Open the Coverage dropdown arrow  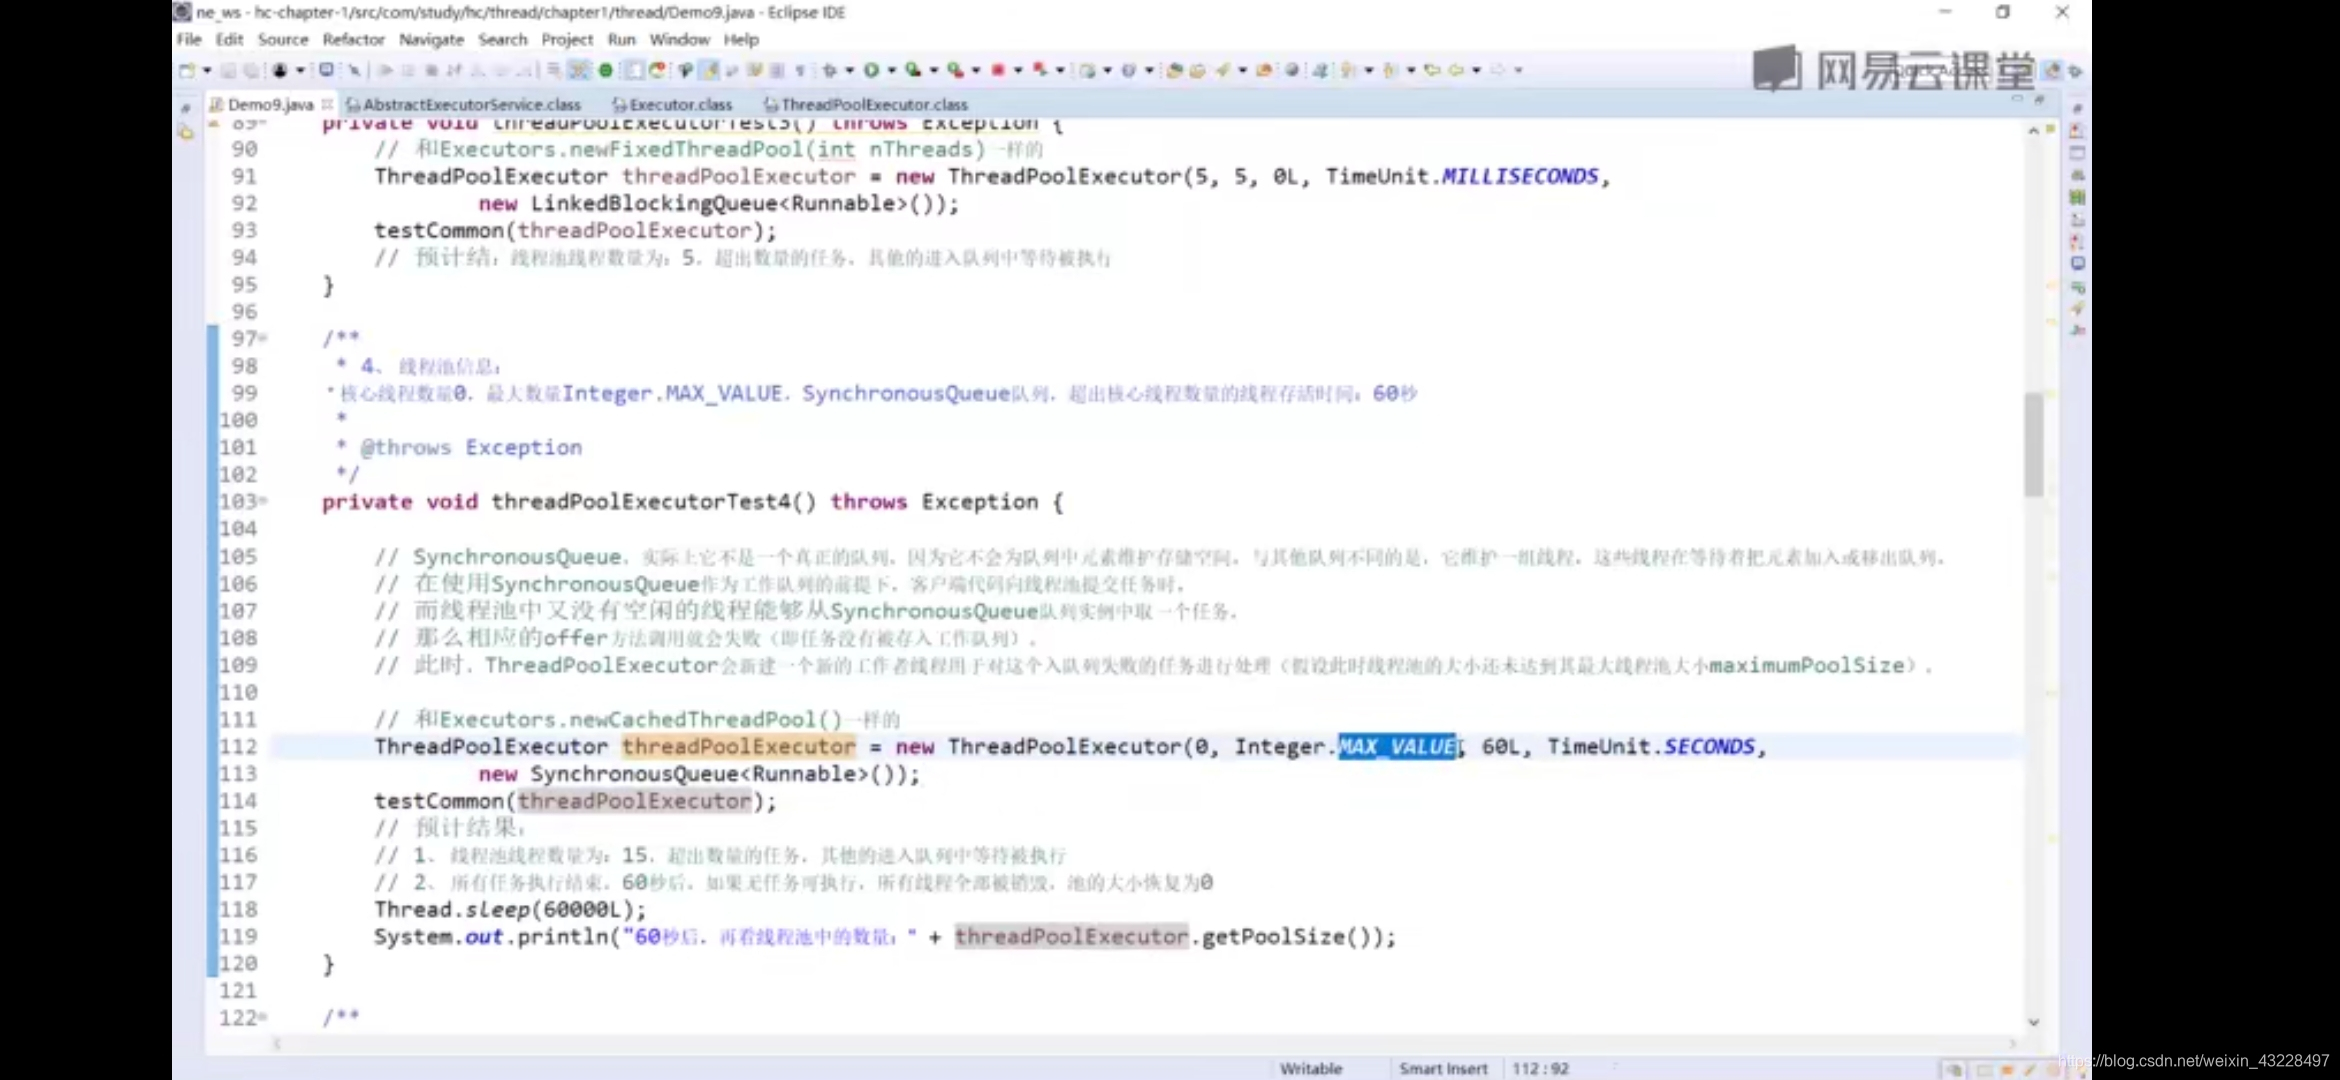click(934, 70)
